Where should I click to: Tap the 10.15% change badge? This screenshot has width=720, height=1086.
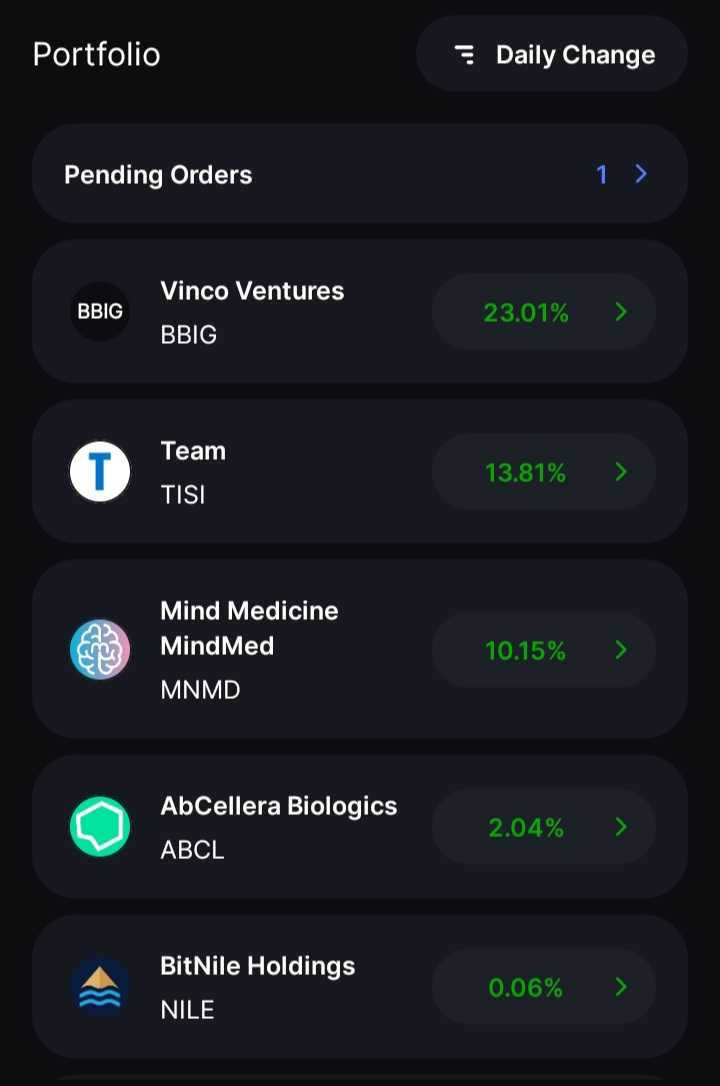tap(526, 651)
